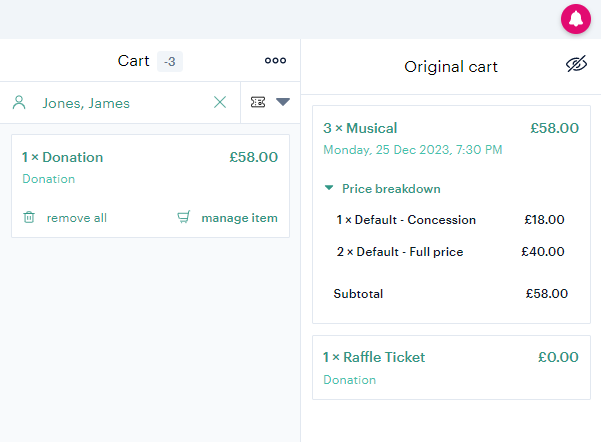Click the 1 × Raffle Ticket item
This screenshot has height=442, width=601.
pyautogui.click(x=374, y=357)
